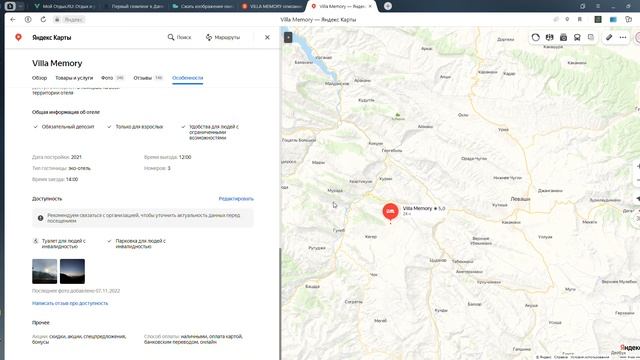This screenshot has width=640, height=360.
Task: Open Поиск magnifier search in side panel
Action: [x=179, y=37]
